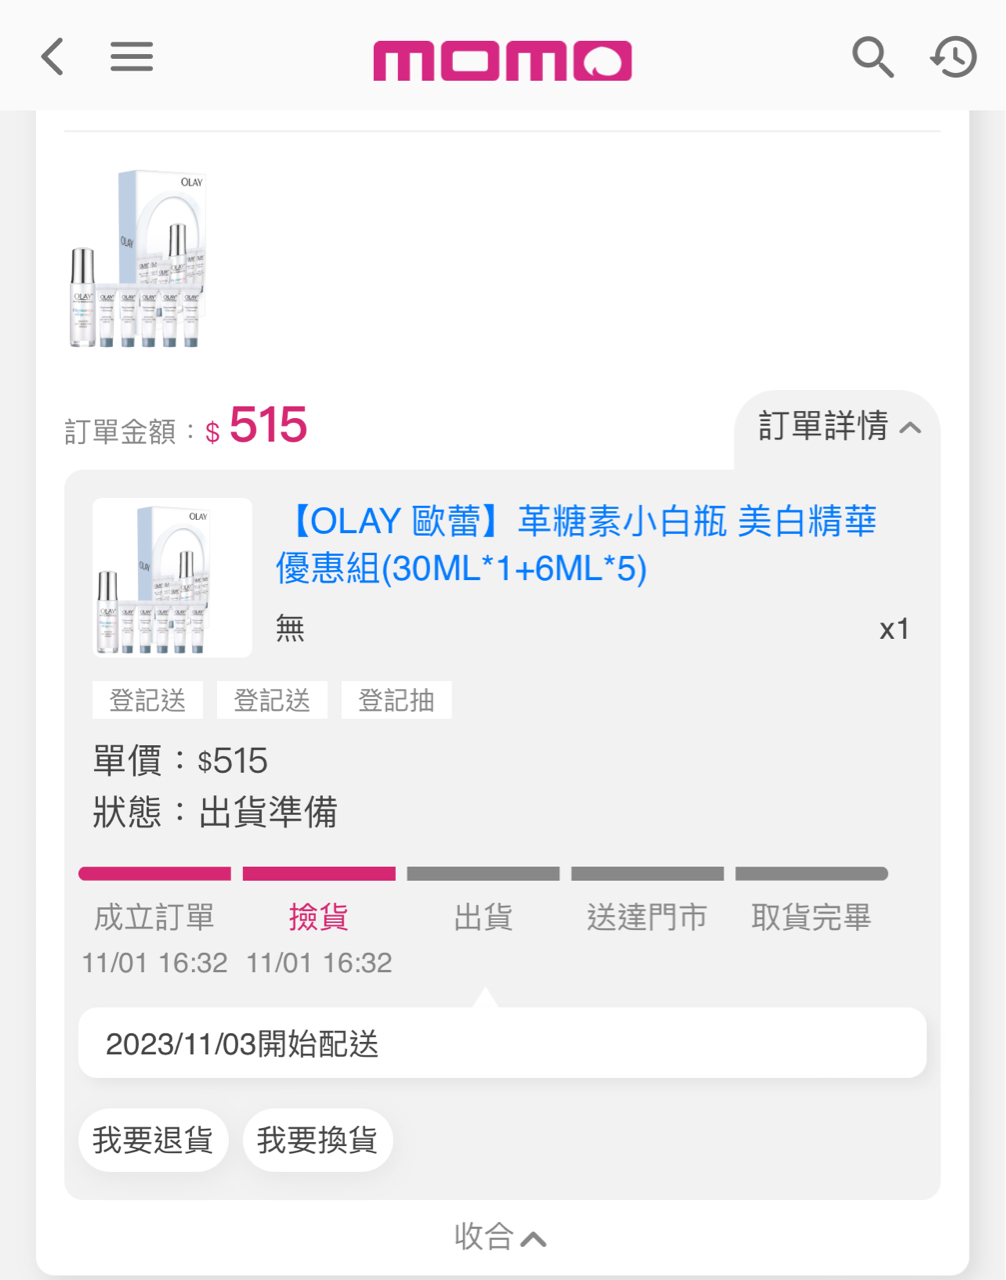Select the first 登記送 tag
The image size is (1006, 1280).
click(148, 700)
